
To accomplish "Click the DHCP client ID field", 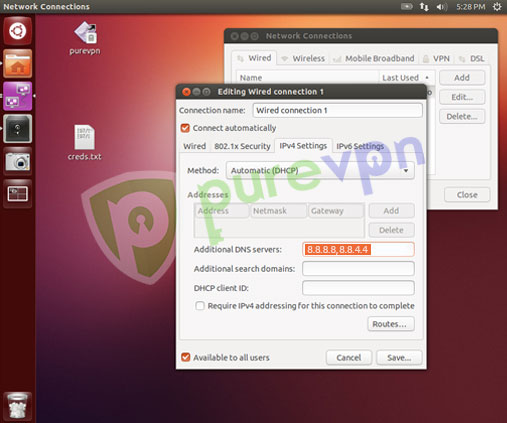I will [x=358, y=288].
